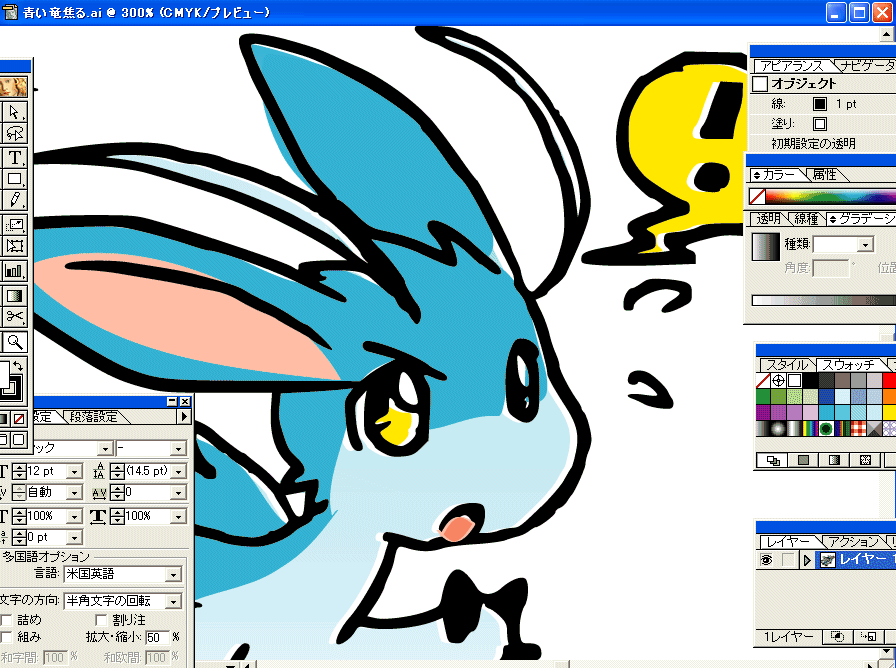Click the None box in Color panel
The height and width of the screenshot is (668, 896).
point(757,197)
